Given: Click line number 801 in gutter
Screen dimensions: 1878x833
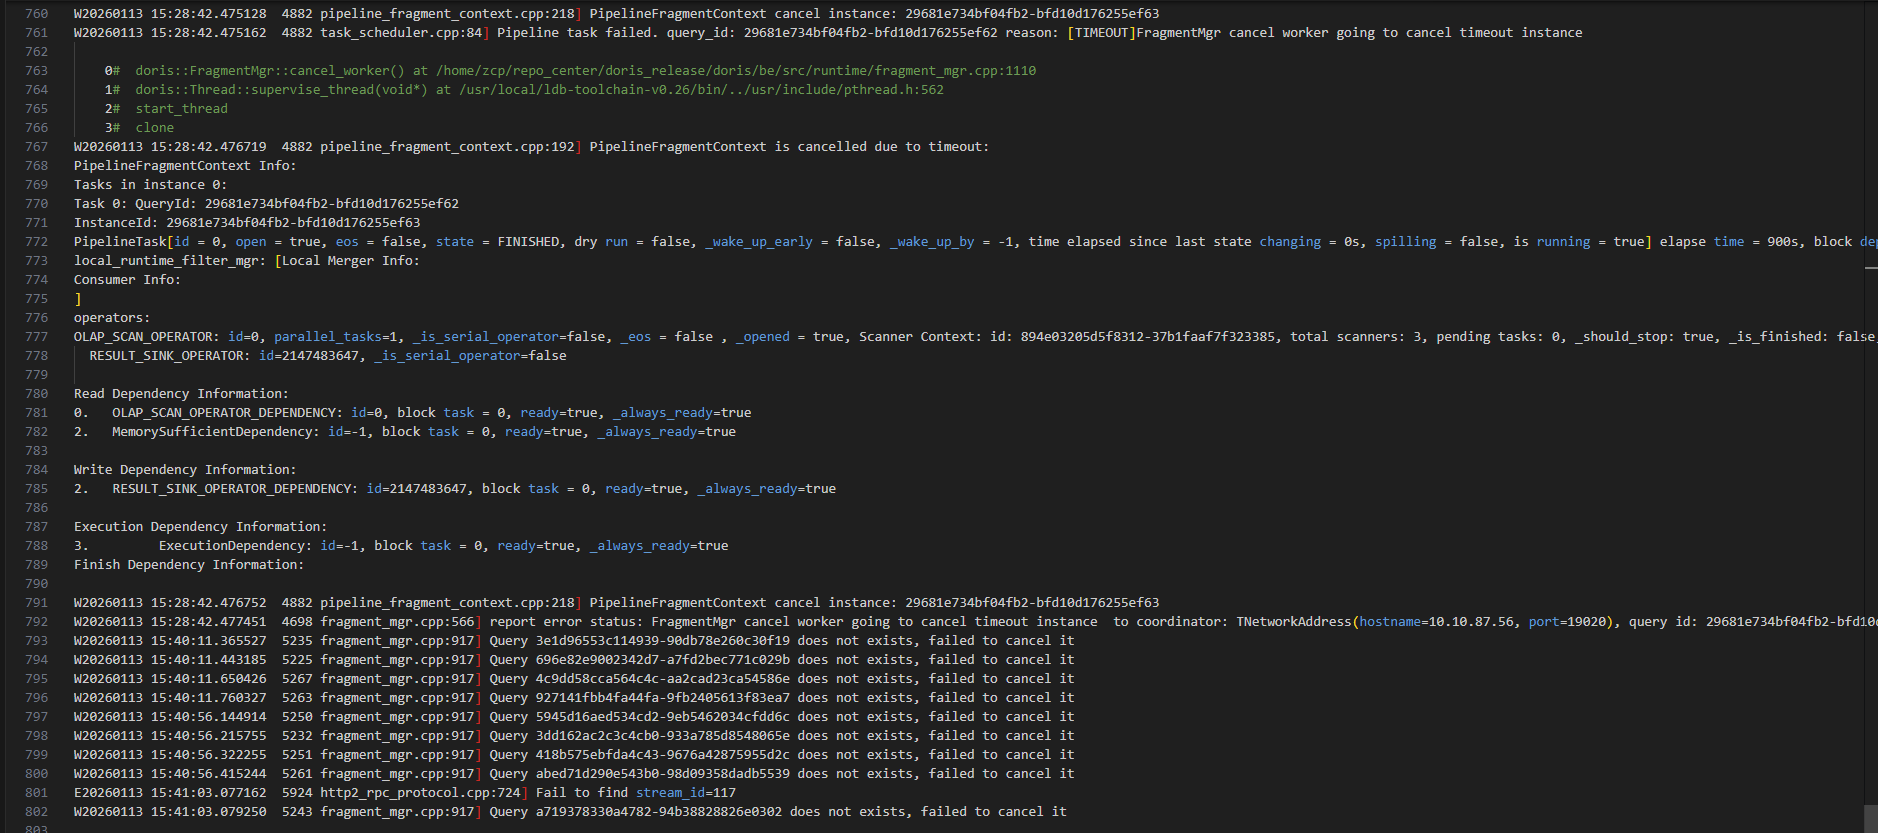Looking at the screenshot, I should pos(36,793).
